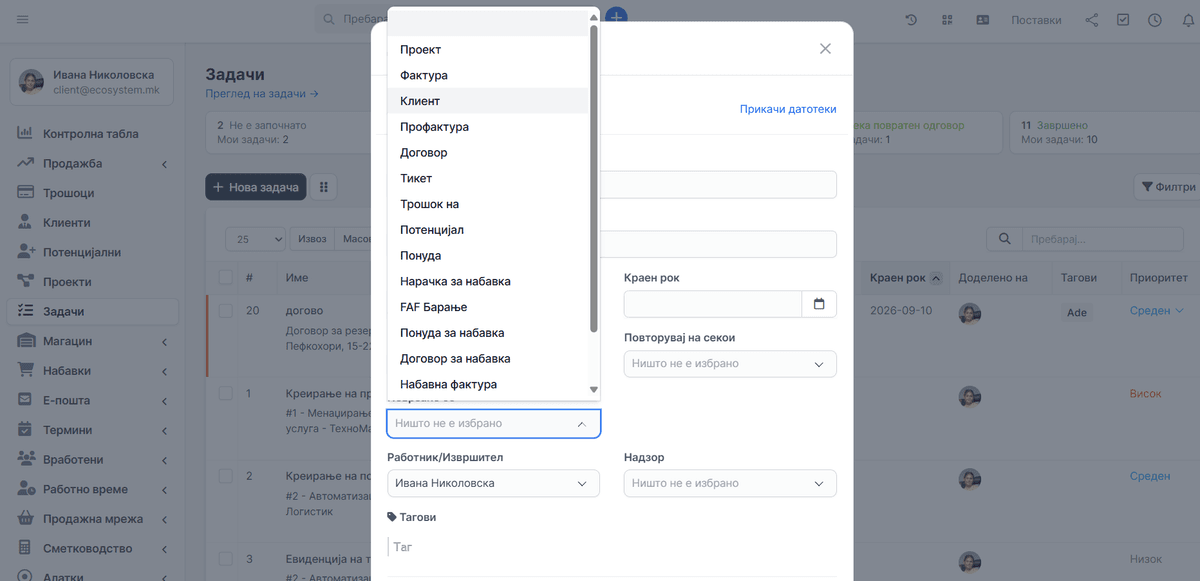Open the ID card icon in top bar
Viewport: 1200px width, 581px height.
tap(983, 20)
